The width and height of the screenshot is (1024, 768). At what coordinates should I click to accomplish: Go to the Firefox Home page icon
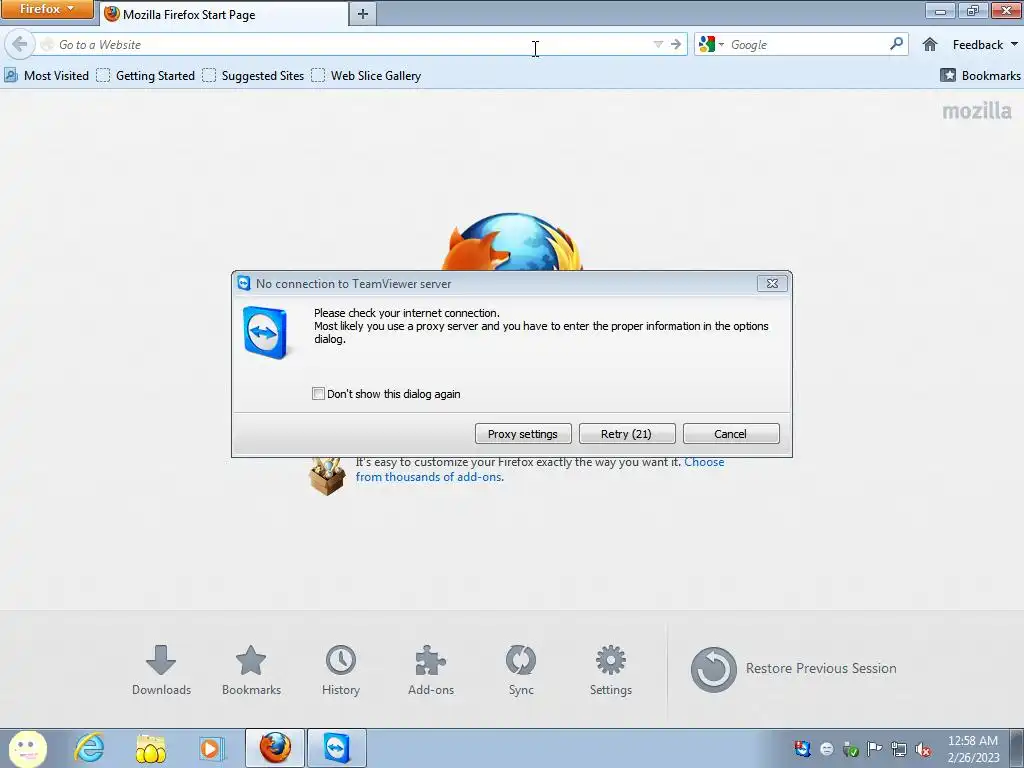[930, 44]
